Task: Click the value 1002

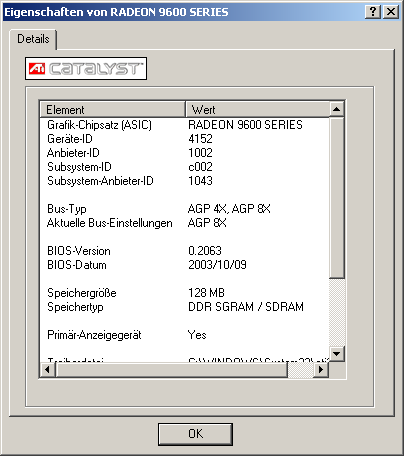Action: [x=200, y=153]
